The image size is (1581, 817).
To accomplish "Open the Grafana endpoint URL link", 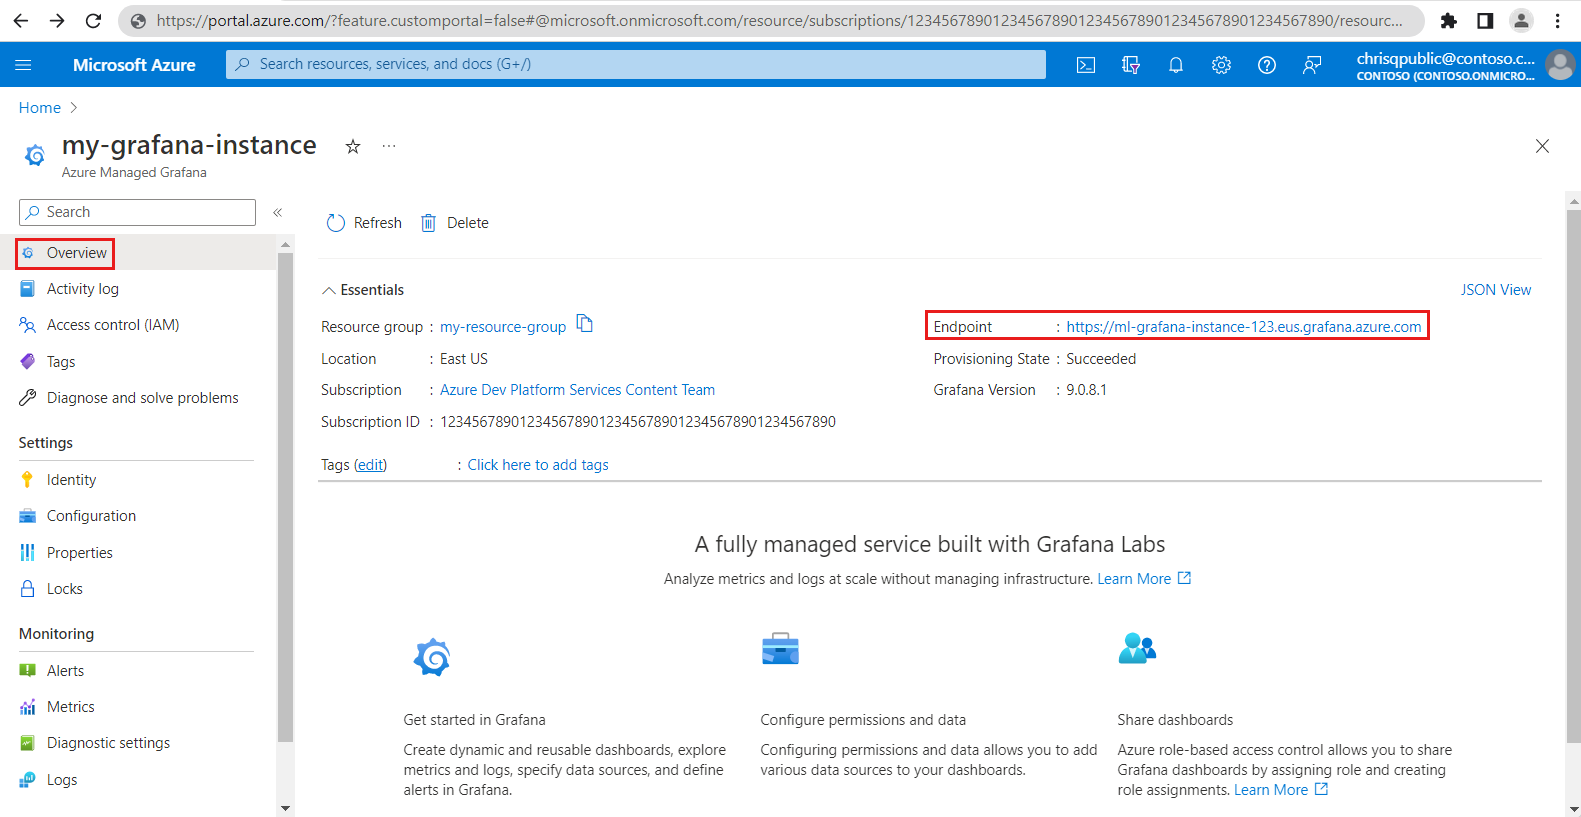I will (1243, 327).
